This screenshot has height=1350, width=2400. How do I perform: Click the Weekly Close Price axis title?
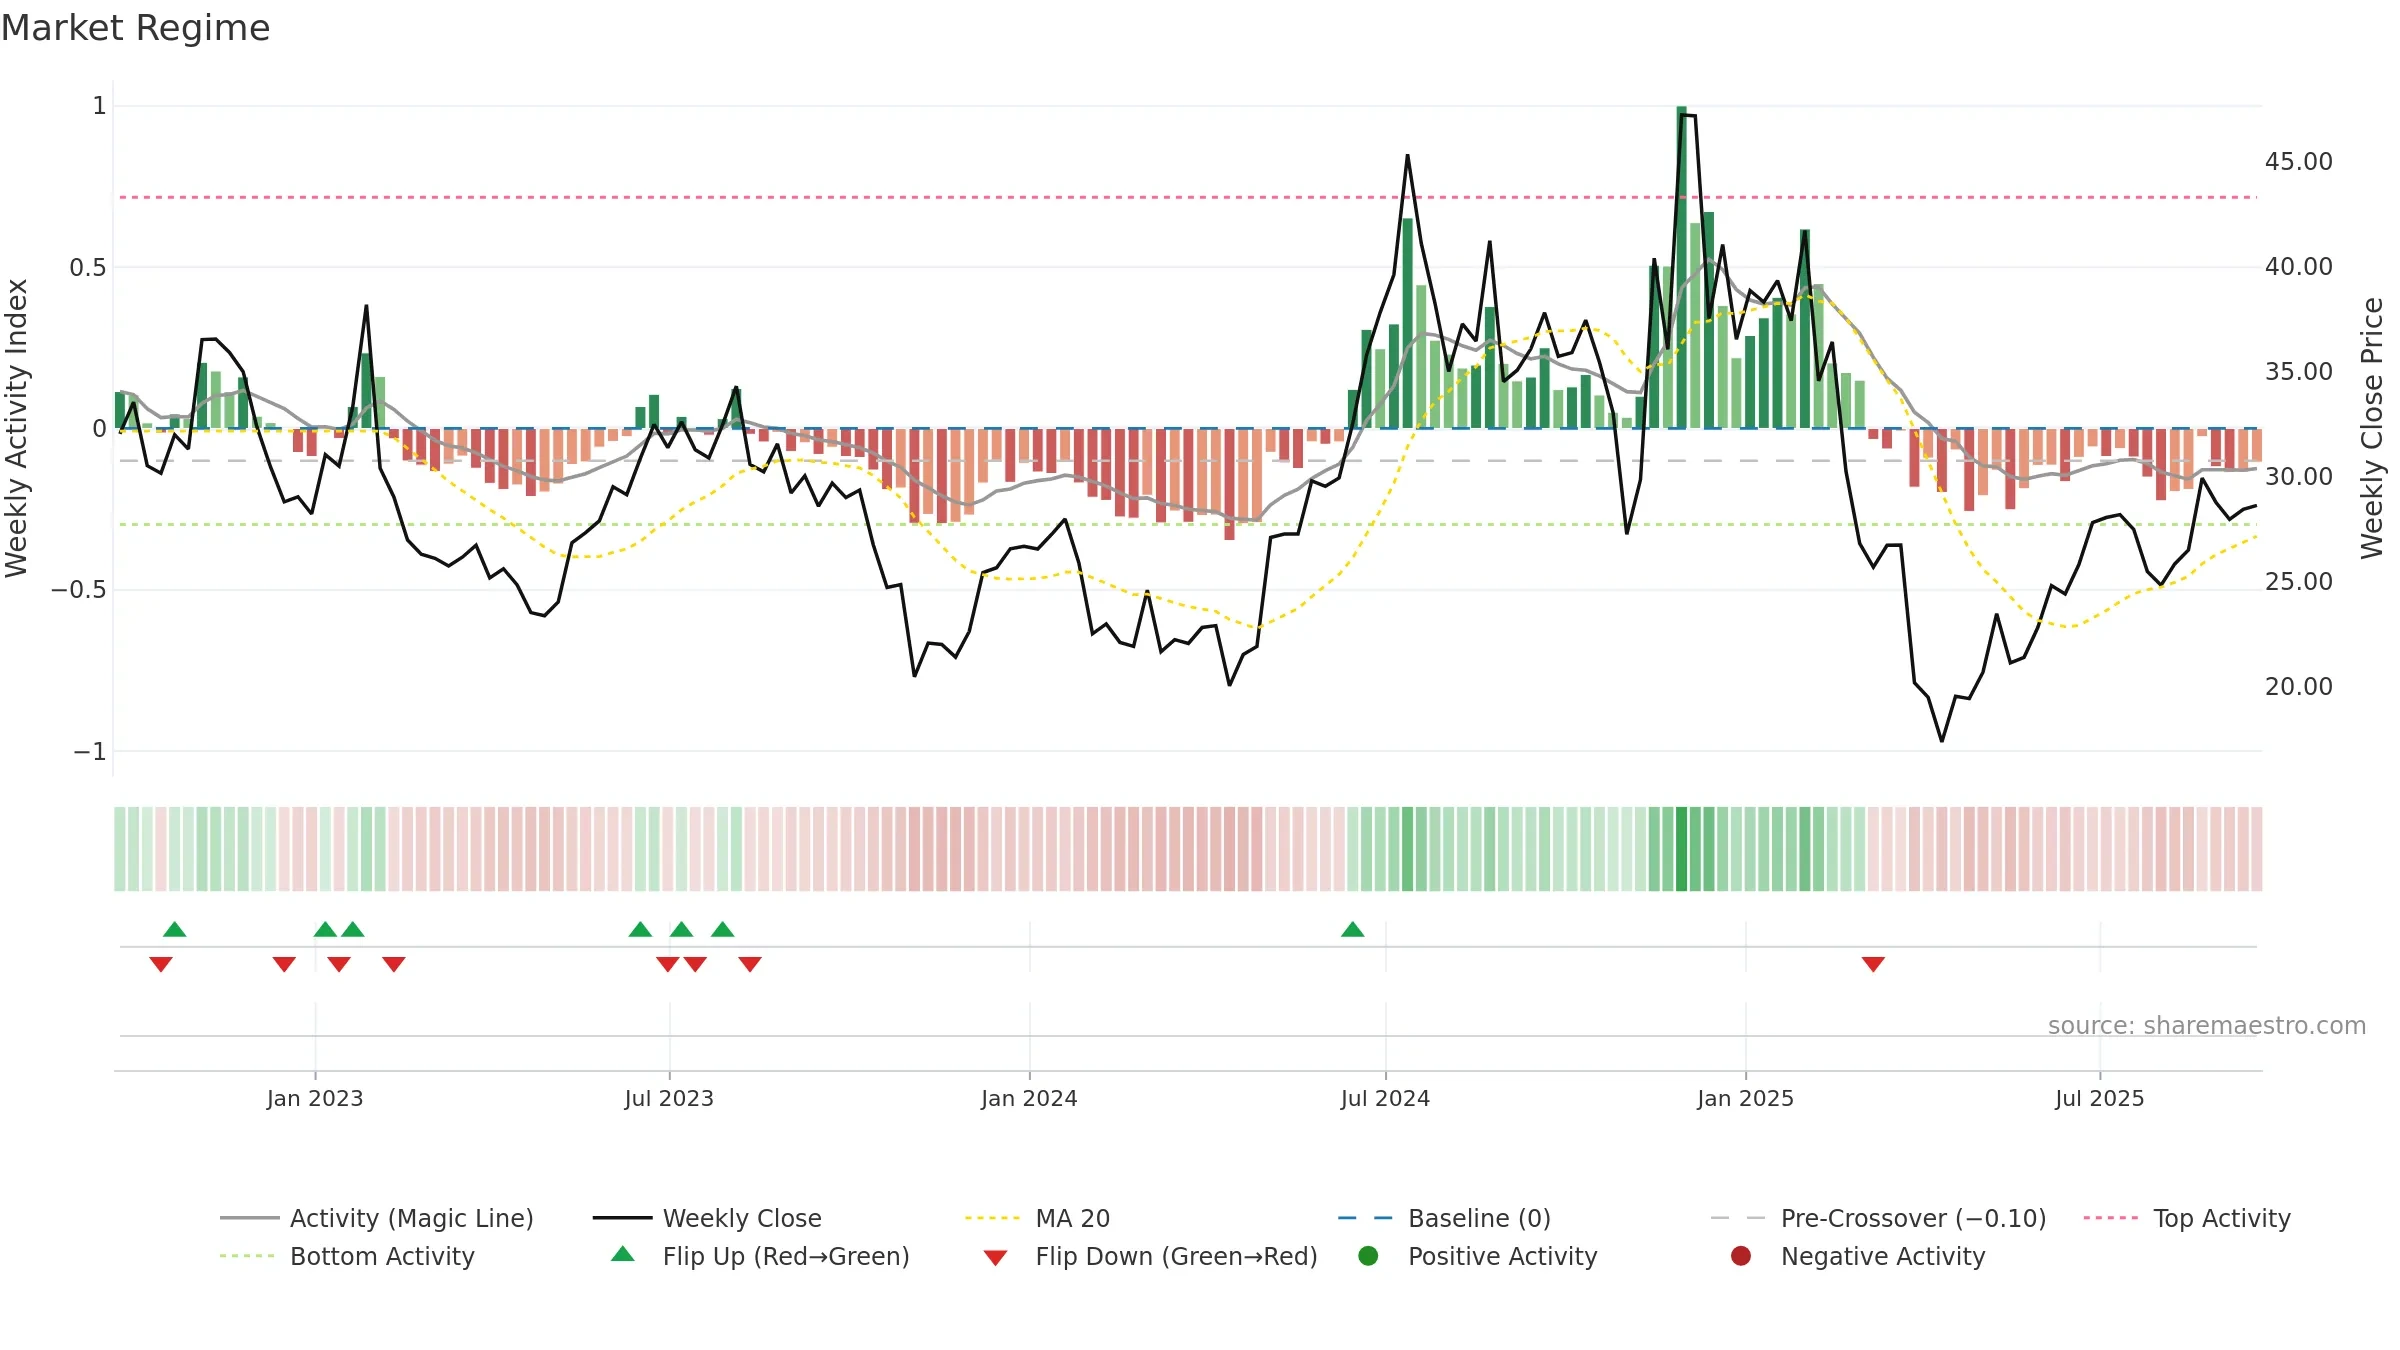point(2372,428)
